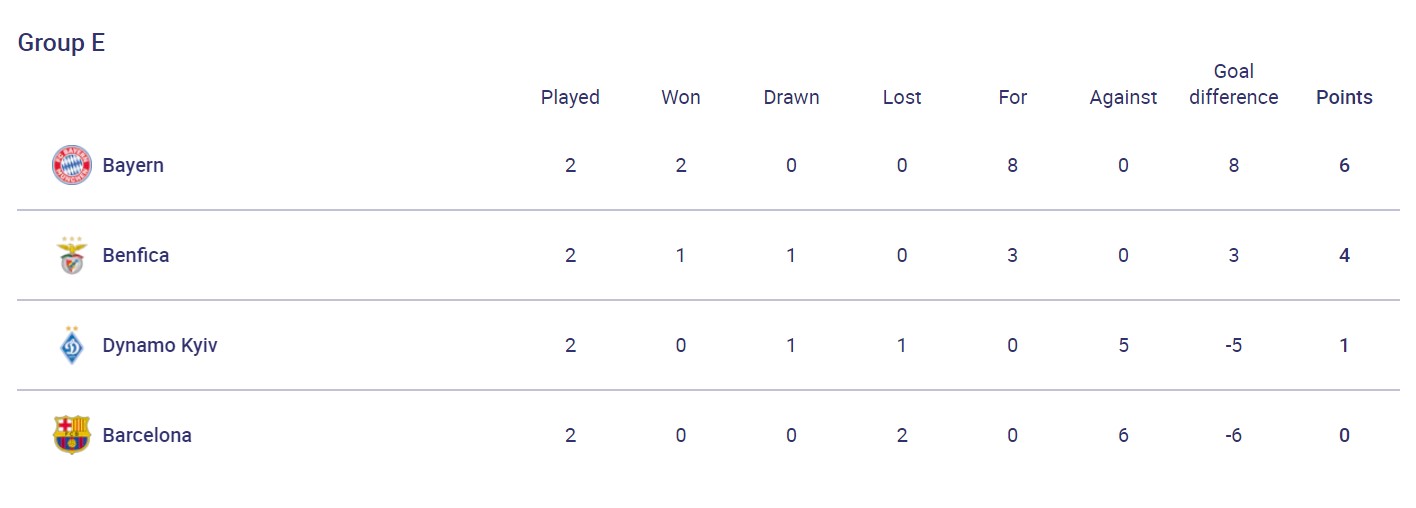Select the Against column header
The image size is (1416, 508).
1123,97
